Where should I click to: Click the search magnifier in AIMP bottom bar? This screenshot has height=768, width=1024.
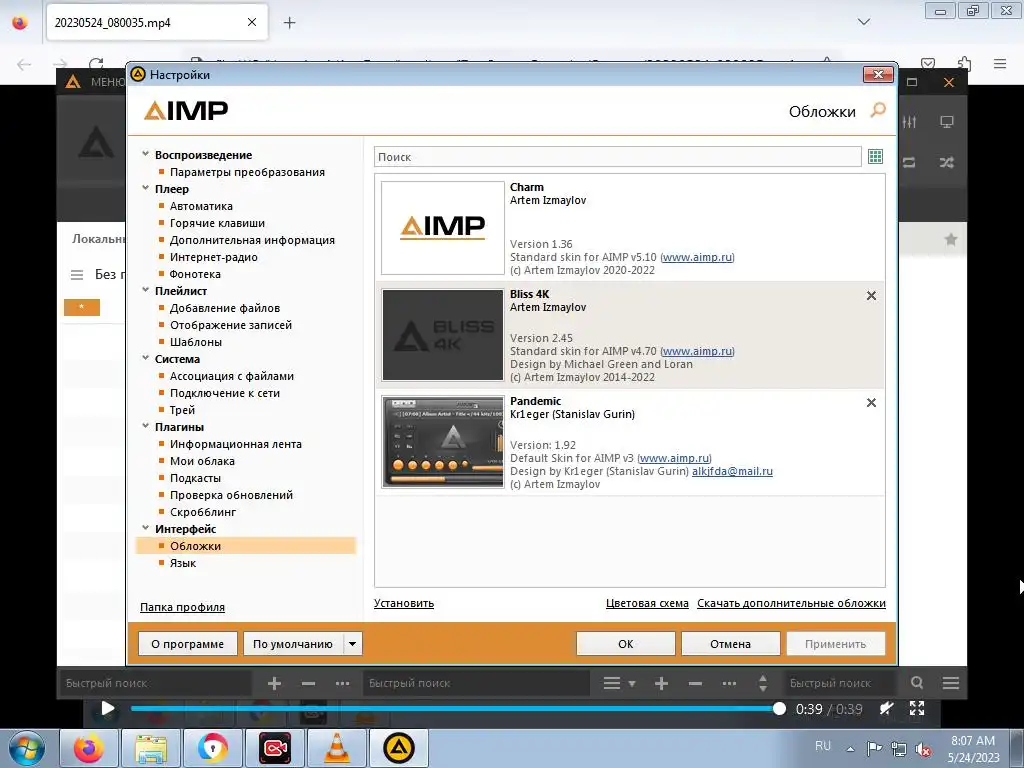(917, 683)
